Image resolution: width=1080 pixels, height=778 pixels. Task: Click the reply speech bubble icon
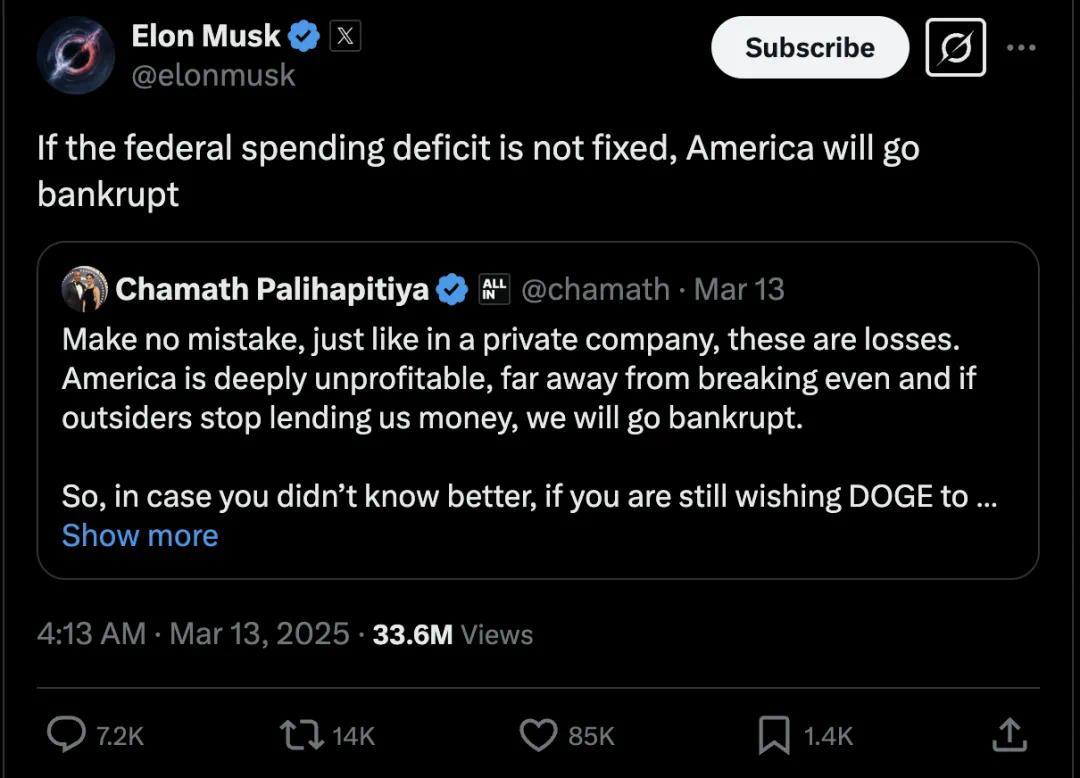[x=66, y=734]
